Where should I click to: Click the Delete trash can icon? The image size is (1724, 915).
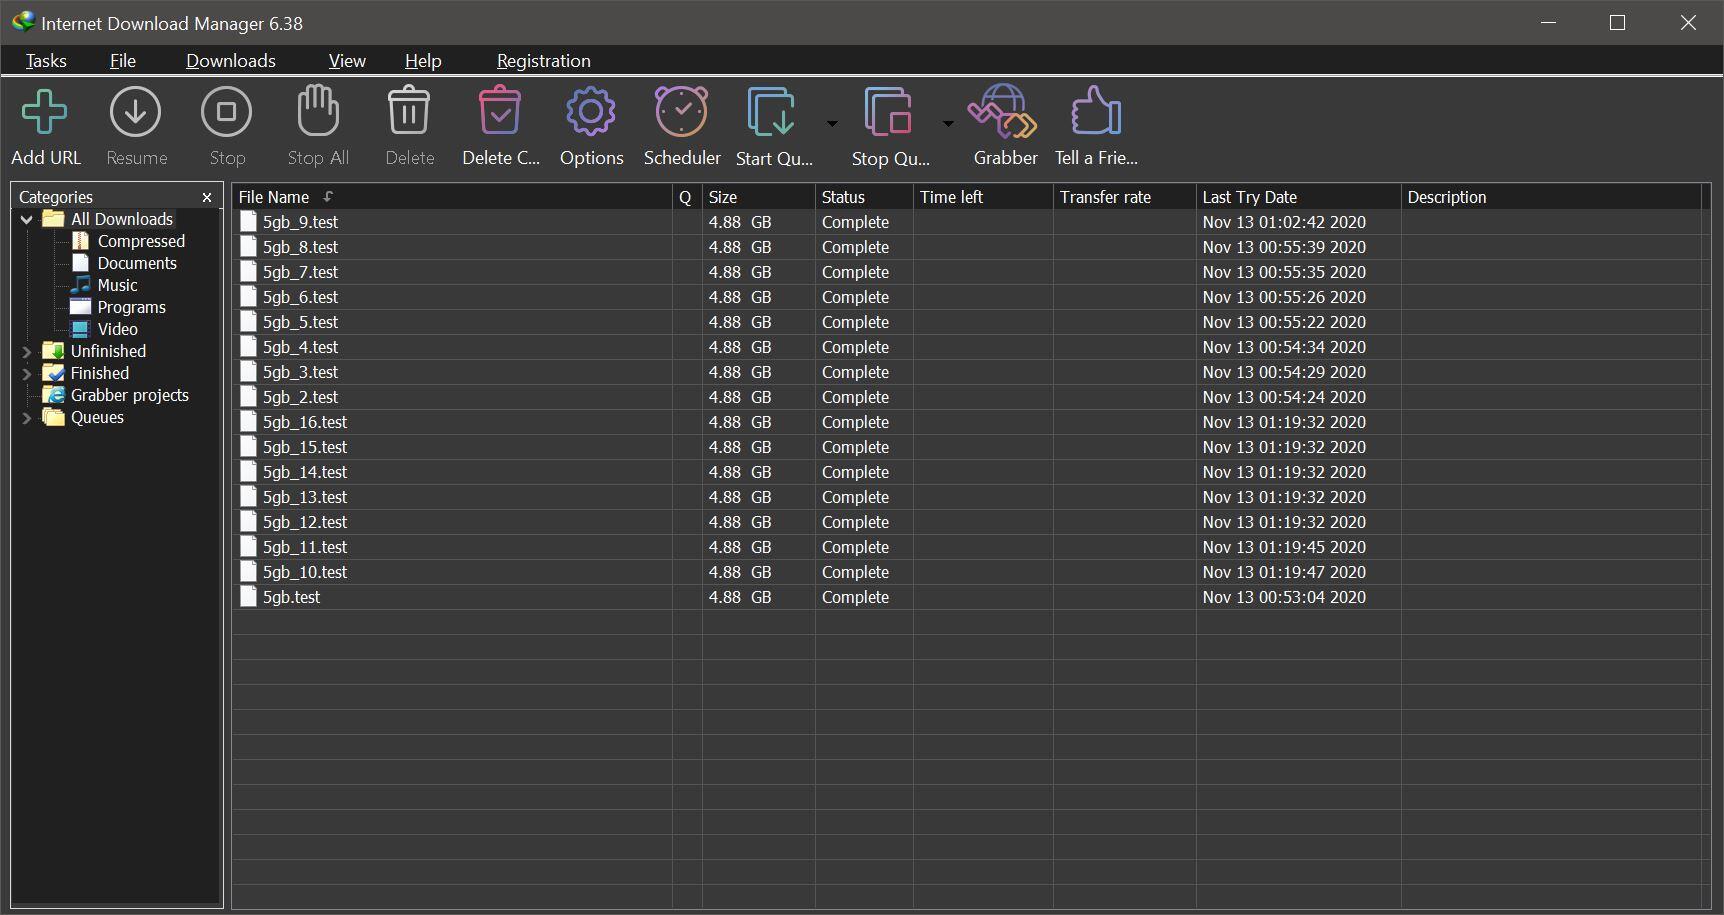409,110
